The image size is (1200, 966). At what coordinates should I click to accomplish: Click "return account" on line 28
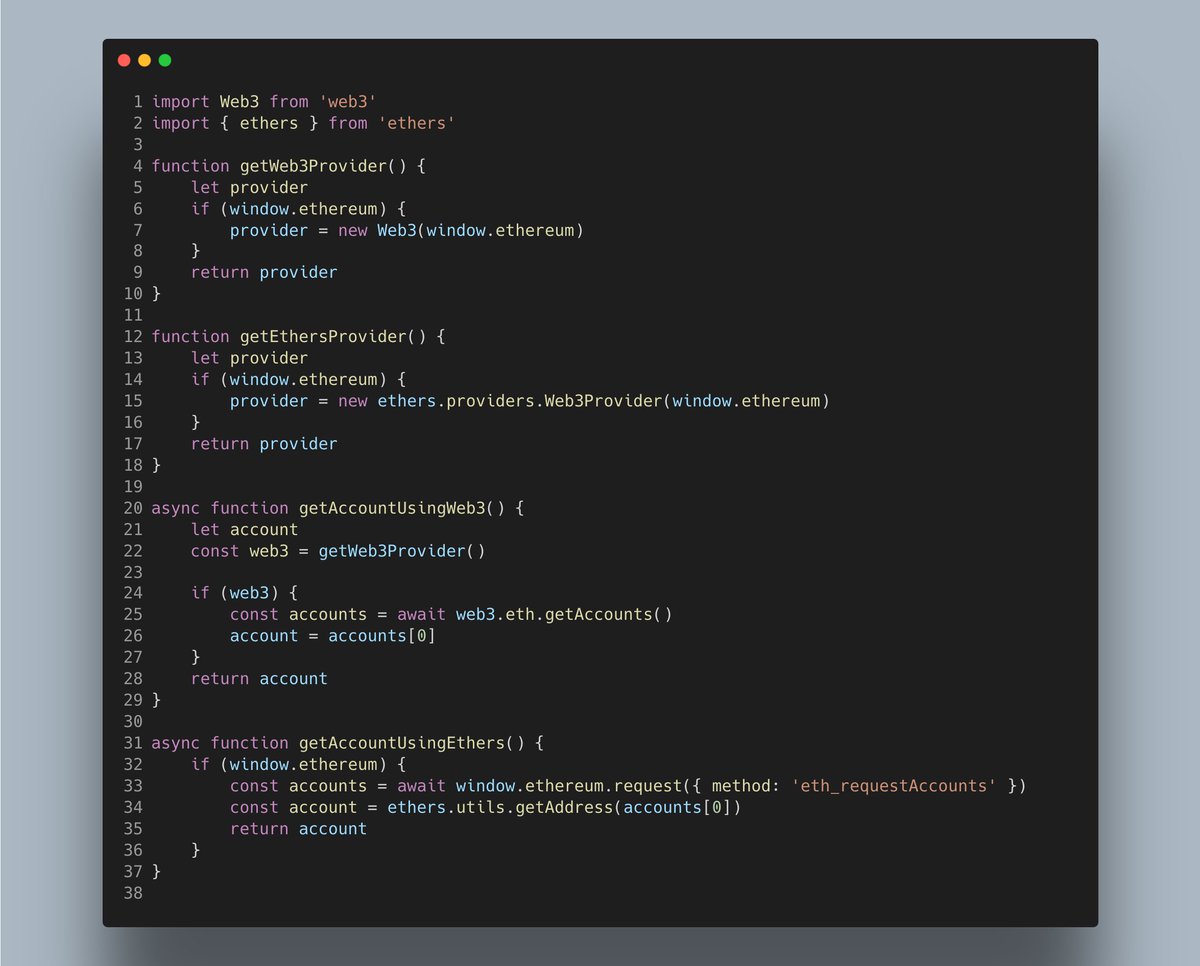pyautogui.click(x=260, y=678)
